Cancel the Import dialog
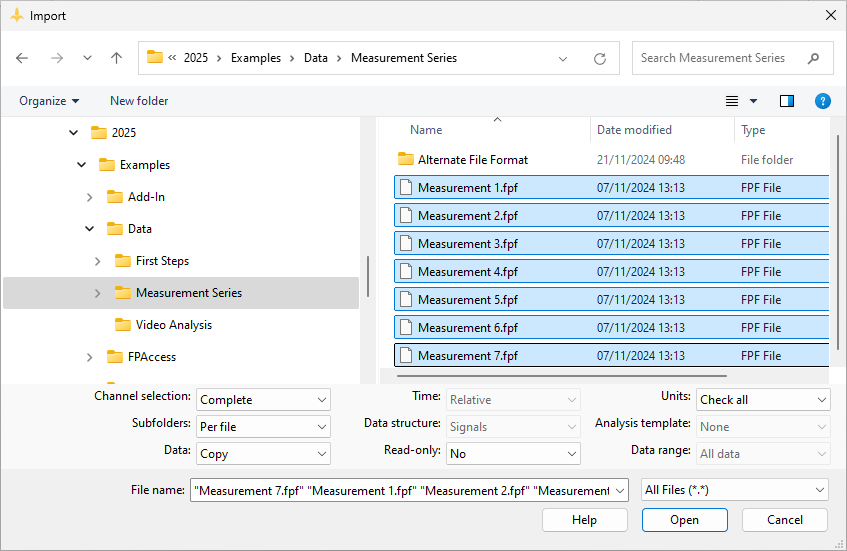The image size is (847, 551). tap(784, 520)
